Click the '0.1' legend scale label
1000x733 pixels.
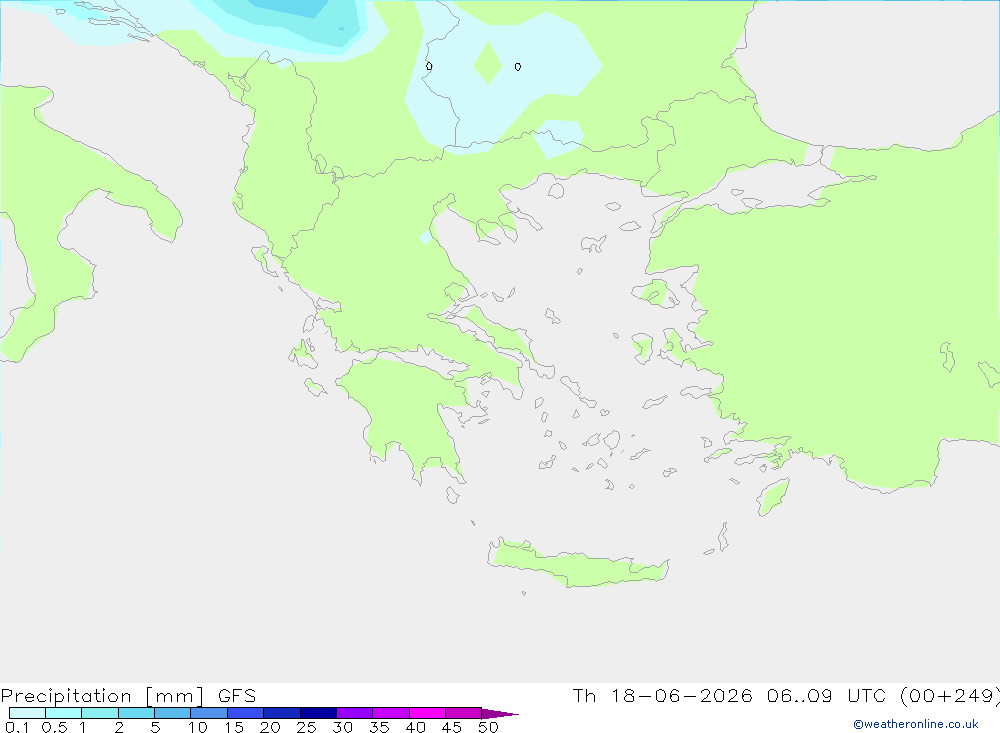[x=17, y=727]
